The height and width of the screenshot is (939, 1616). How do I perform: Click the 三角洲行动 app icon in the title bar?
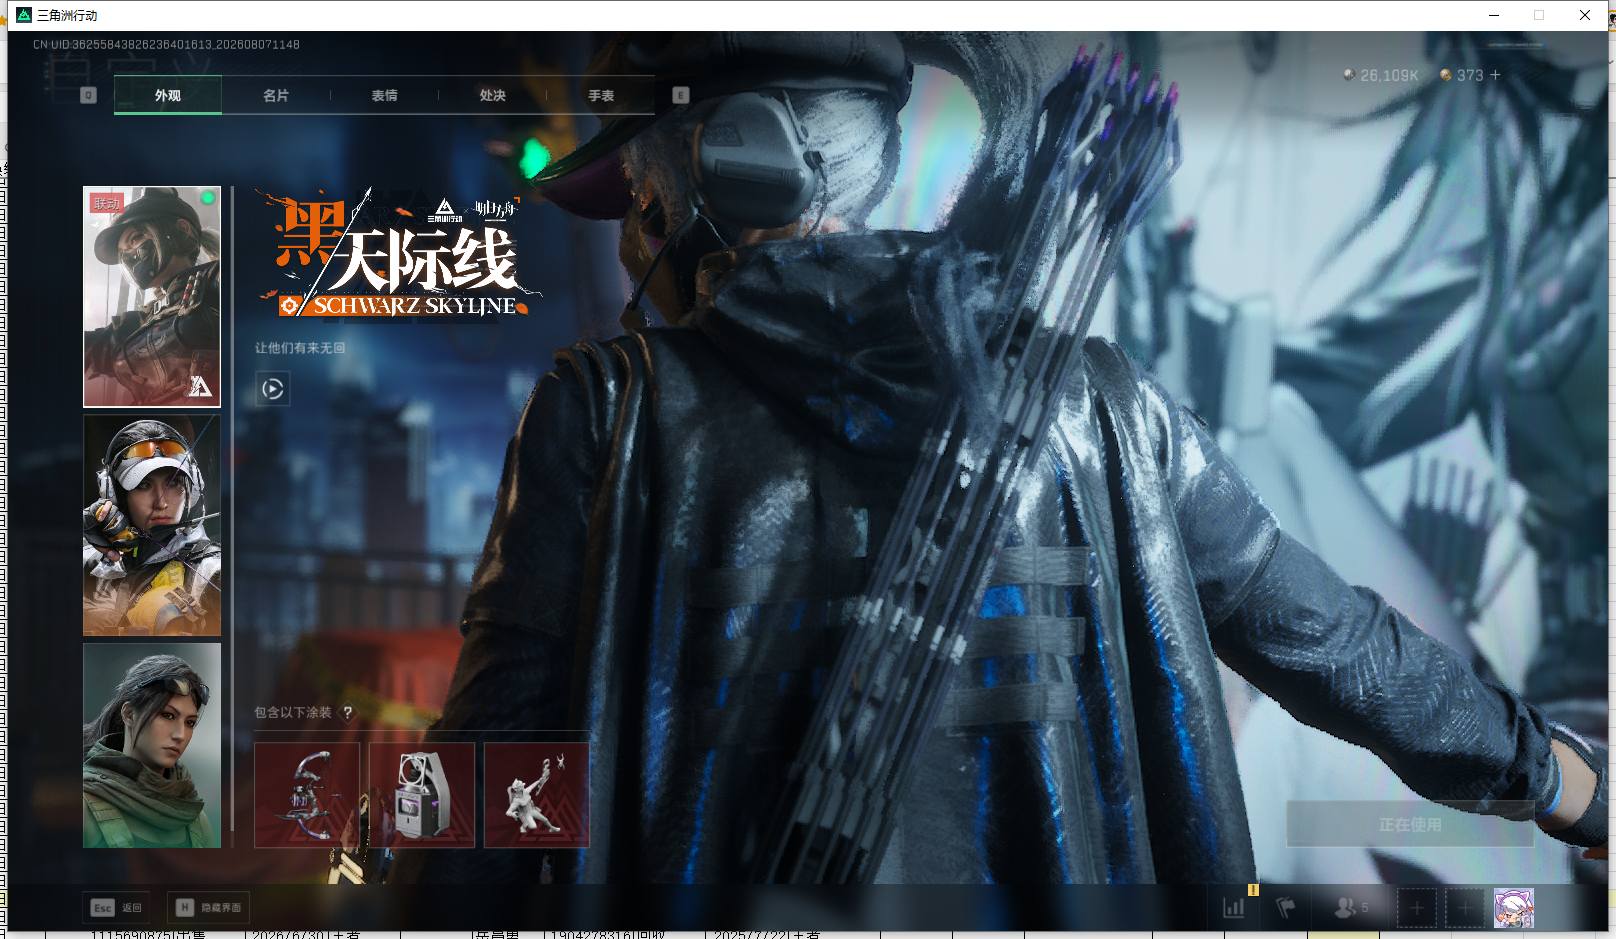click(24, 15)
